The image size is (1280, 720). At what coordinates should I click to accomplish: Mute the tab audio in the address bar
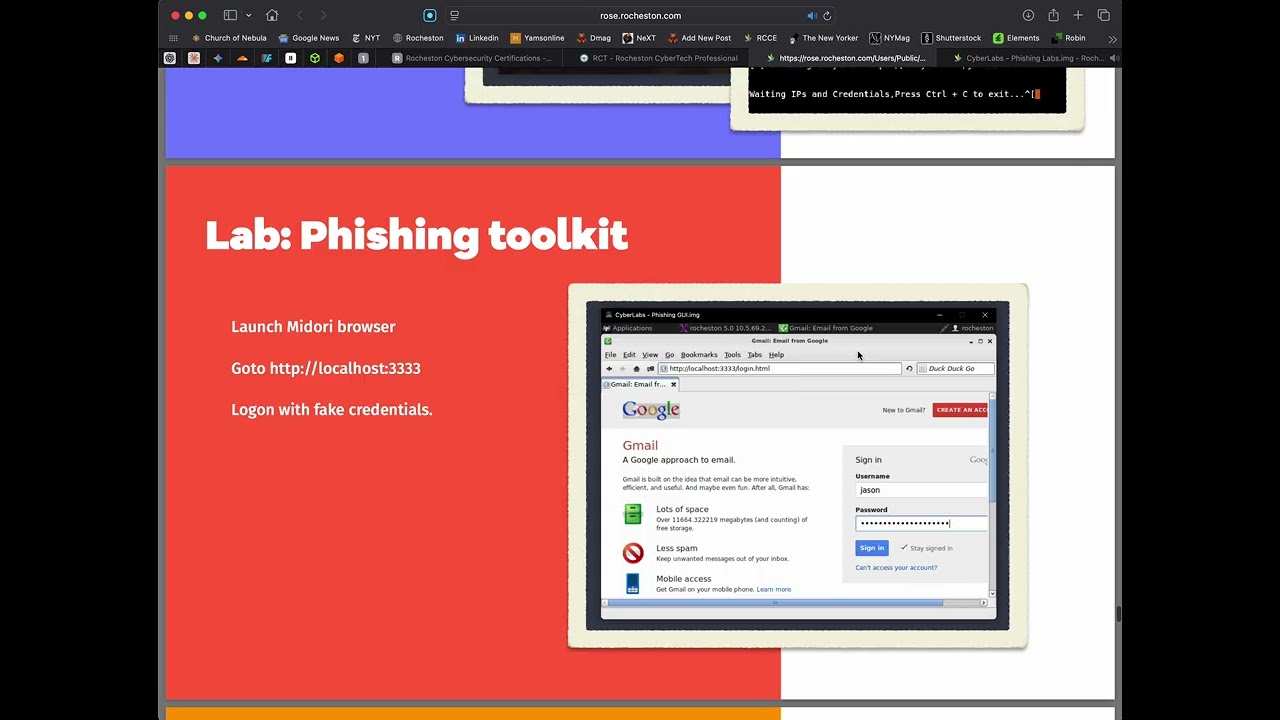(812, 15)
